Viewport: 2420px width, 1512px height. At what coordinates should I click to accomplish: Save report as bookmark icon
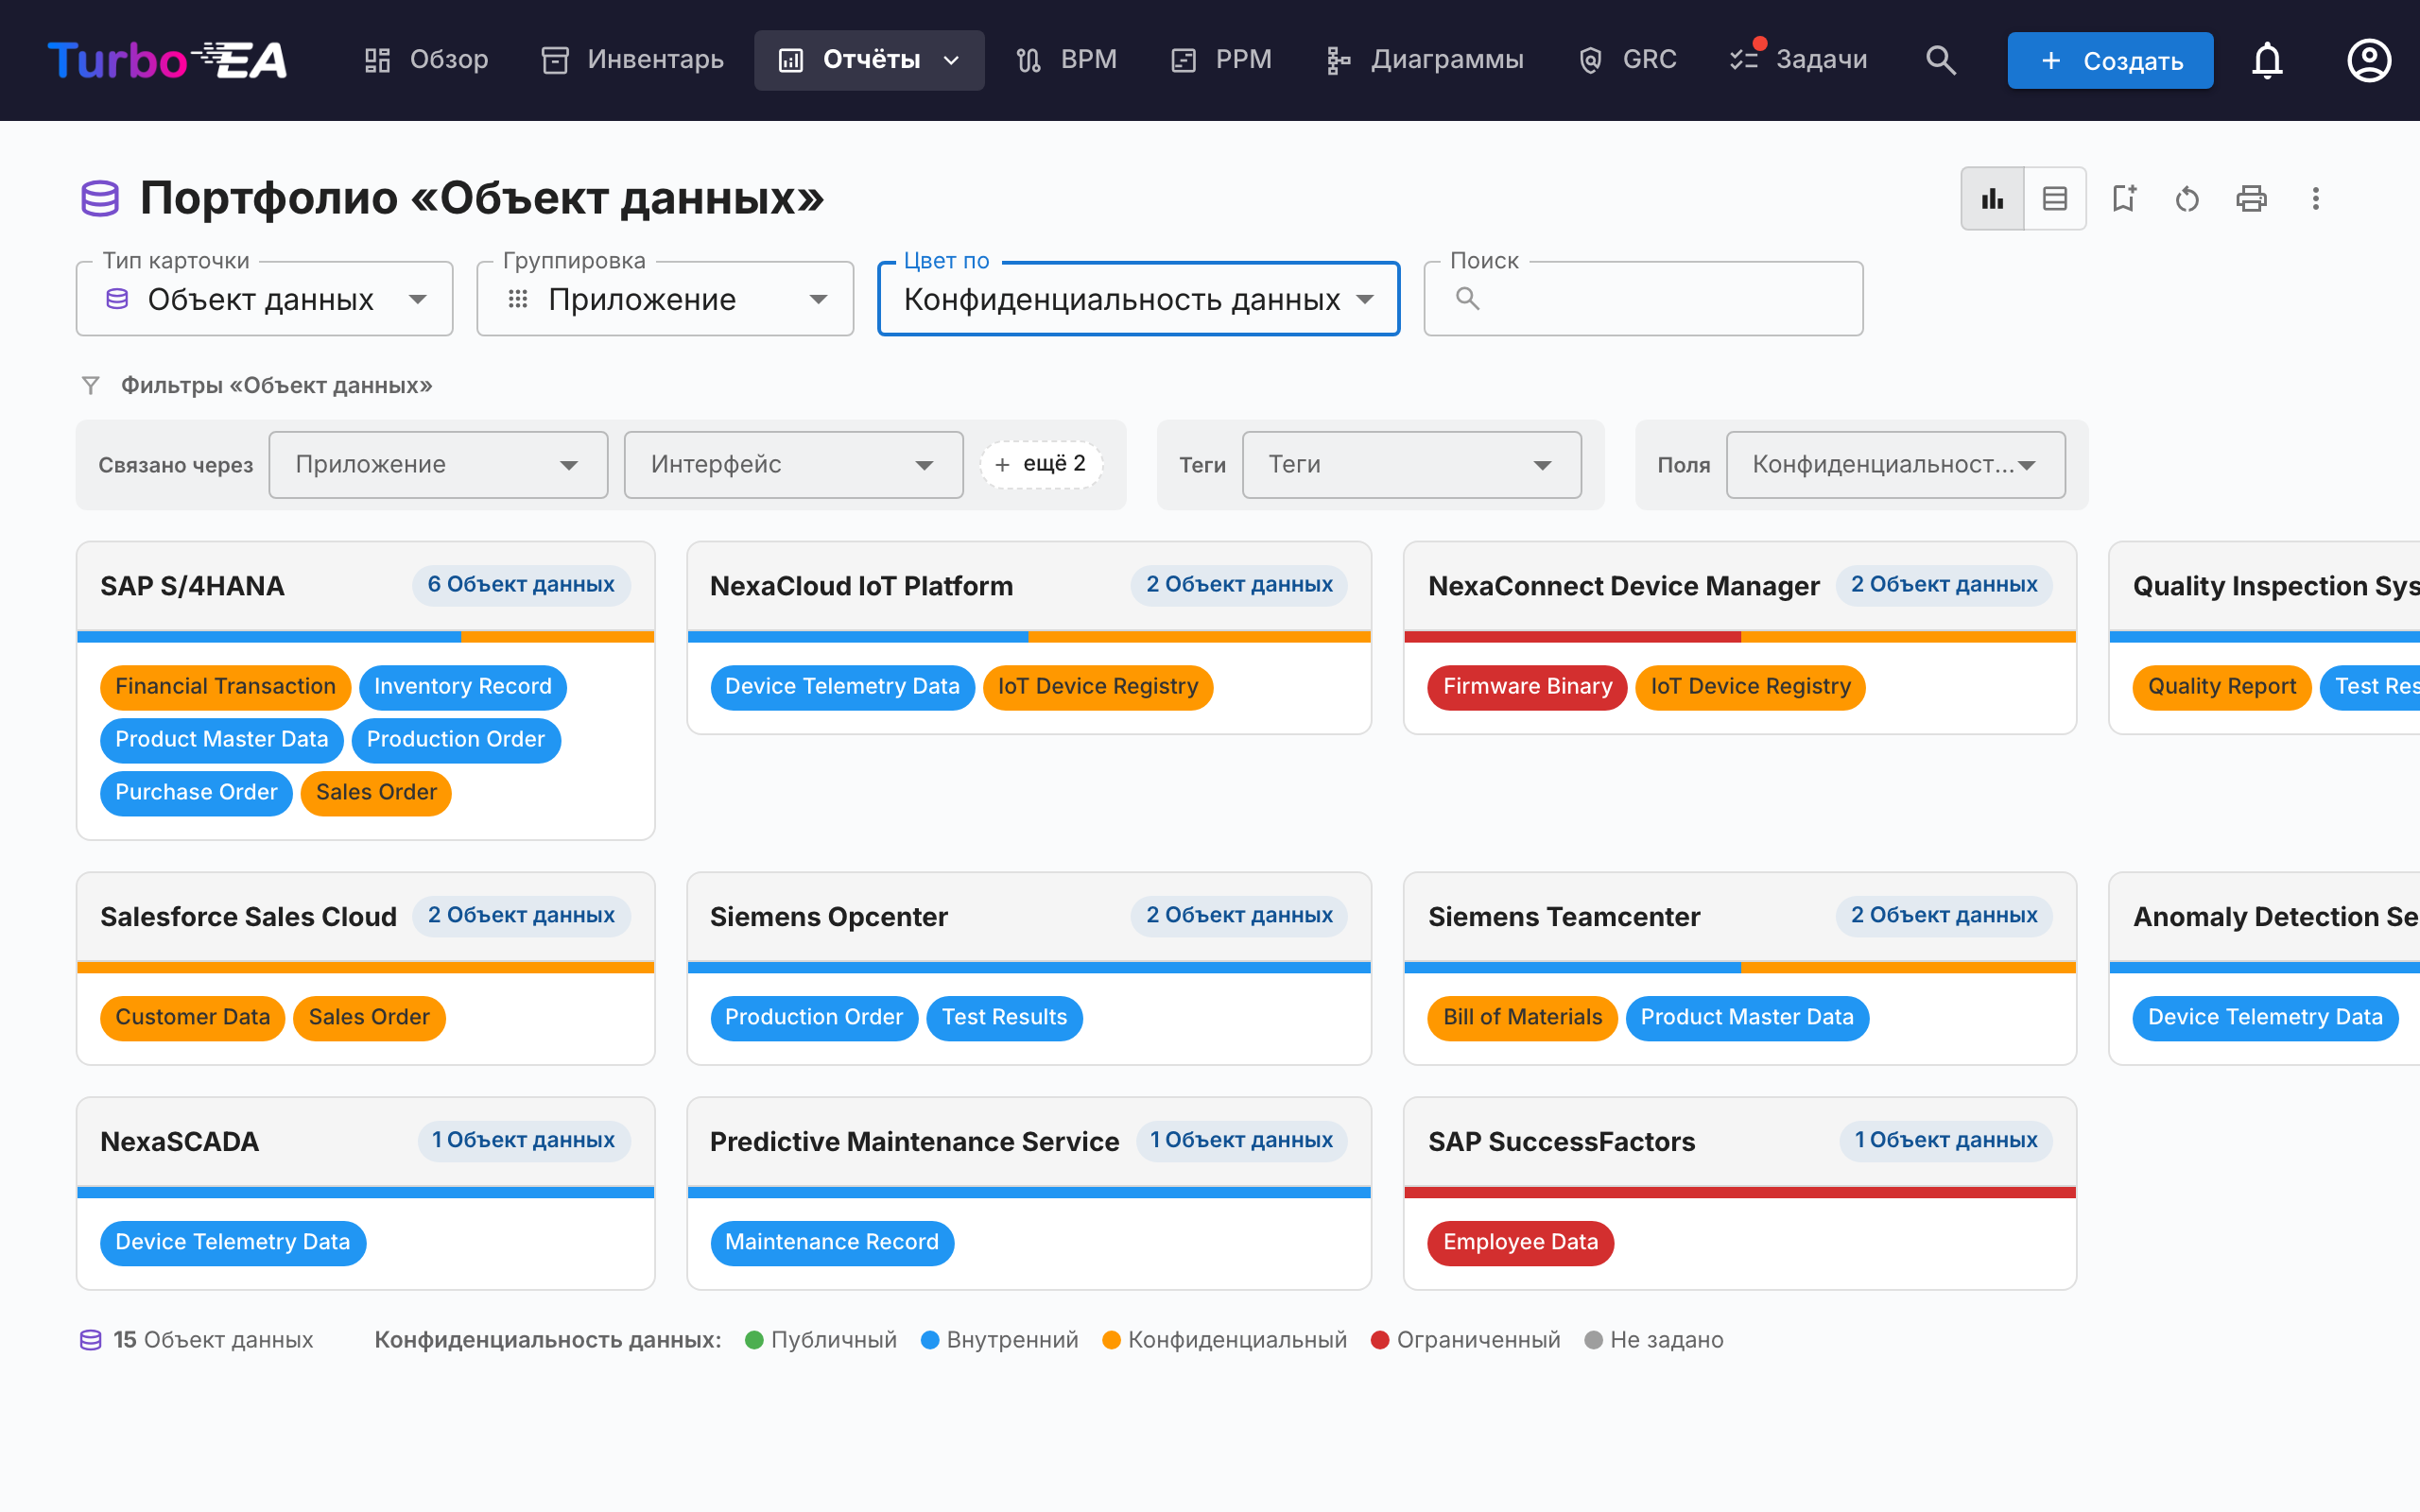[2124, 198]
